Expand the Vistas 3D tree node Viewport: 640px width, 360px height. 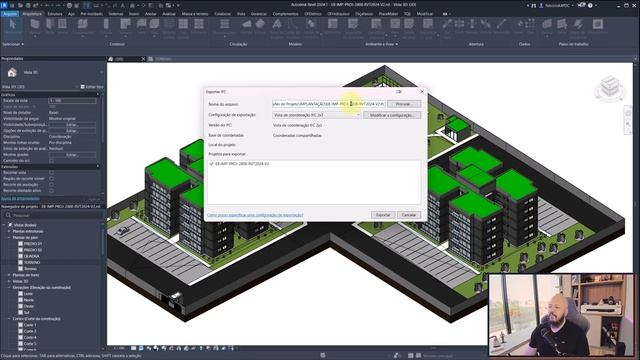(x=9, y=281)
